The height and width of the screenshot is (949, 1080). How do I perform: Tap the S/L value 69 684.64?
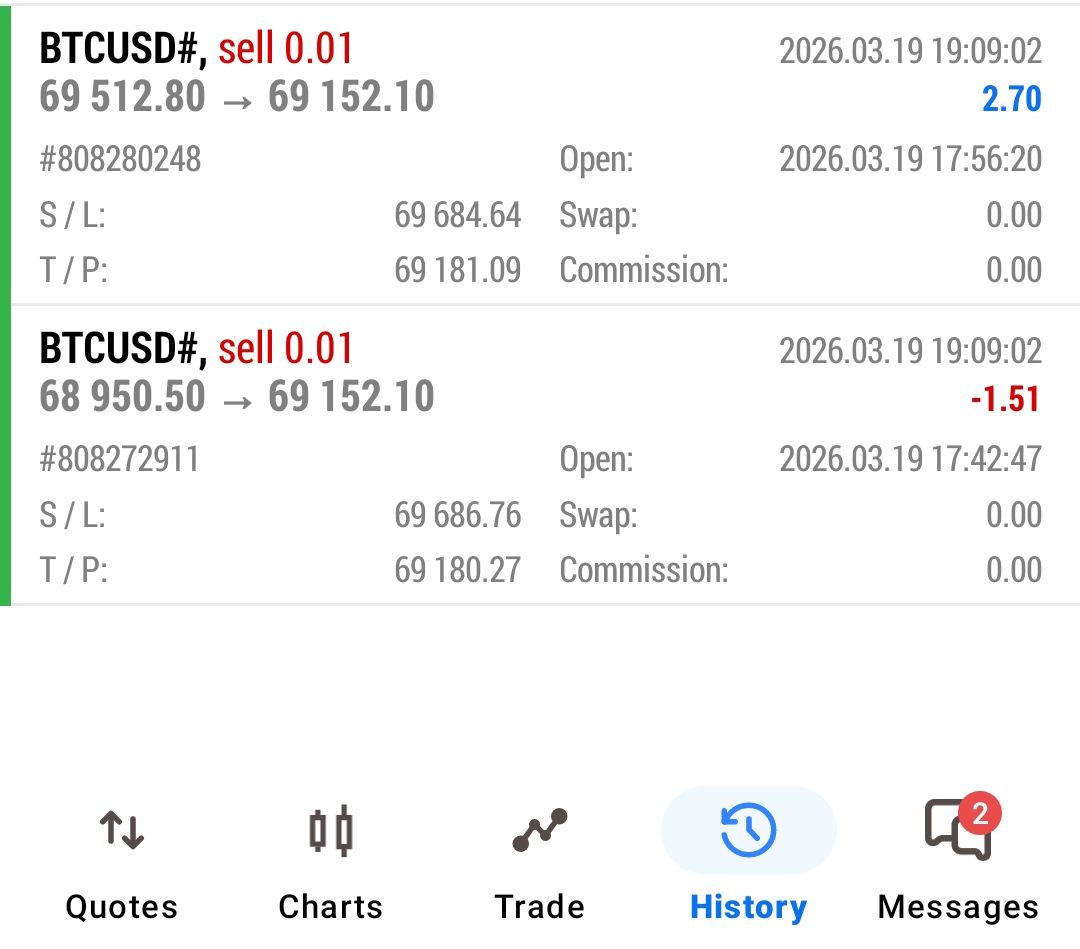pos(457,215)
